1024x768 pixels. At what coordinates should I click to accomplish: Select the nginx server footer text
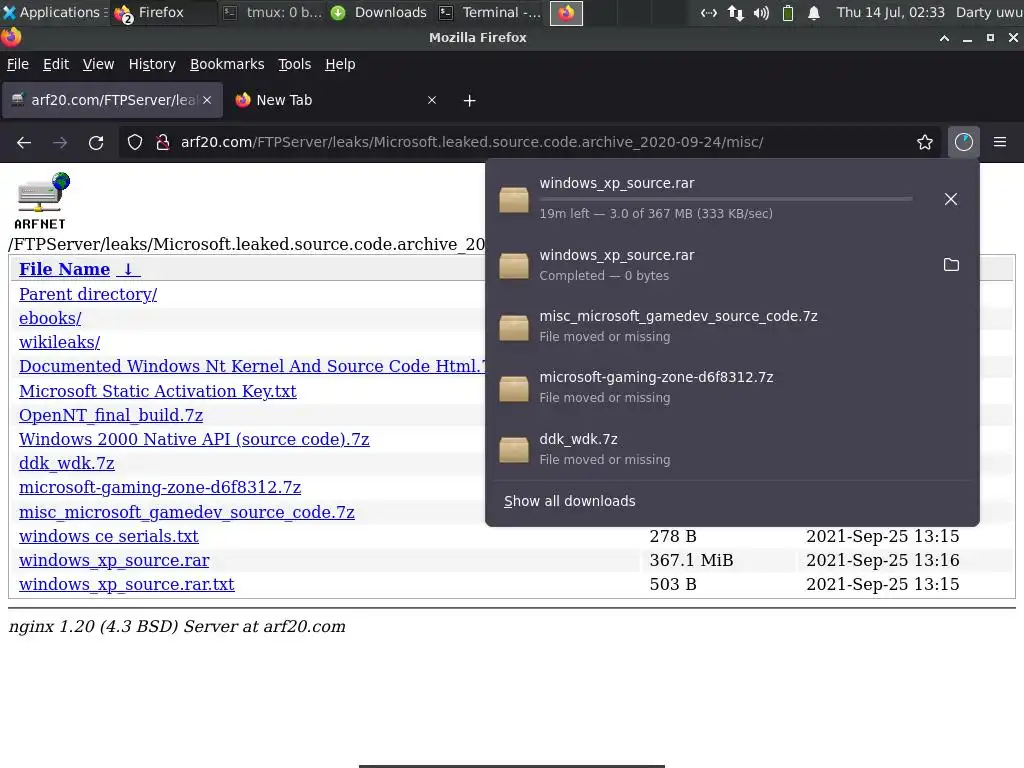tap(177, 626)
